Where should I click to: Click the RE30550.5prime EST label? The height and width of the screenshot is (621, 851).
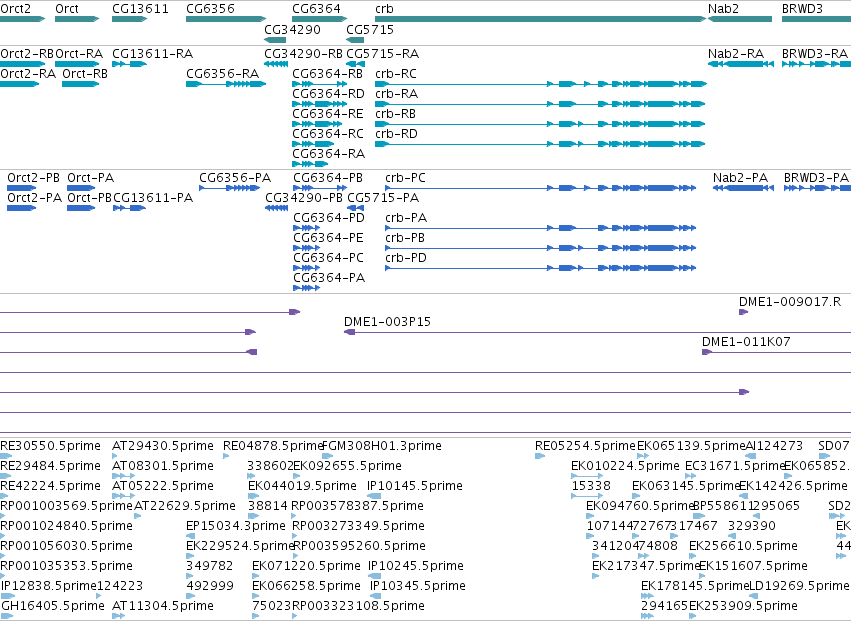pyautogui.click(x=50, y=446)
